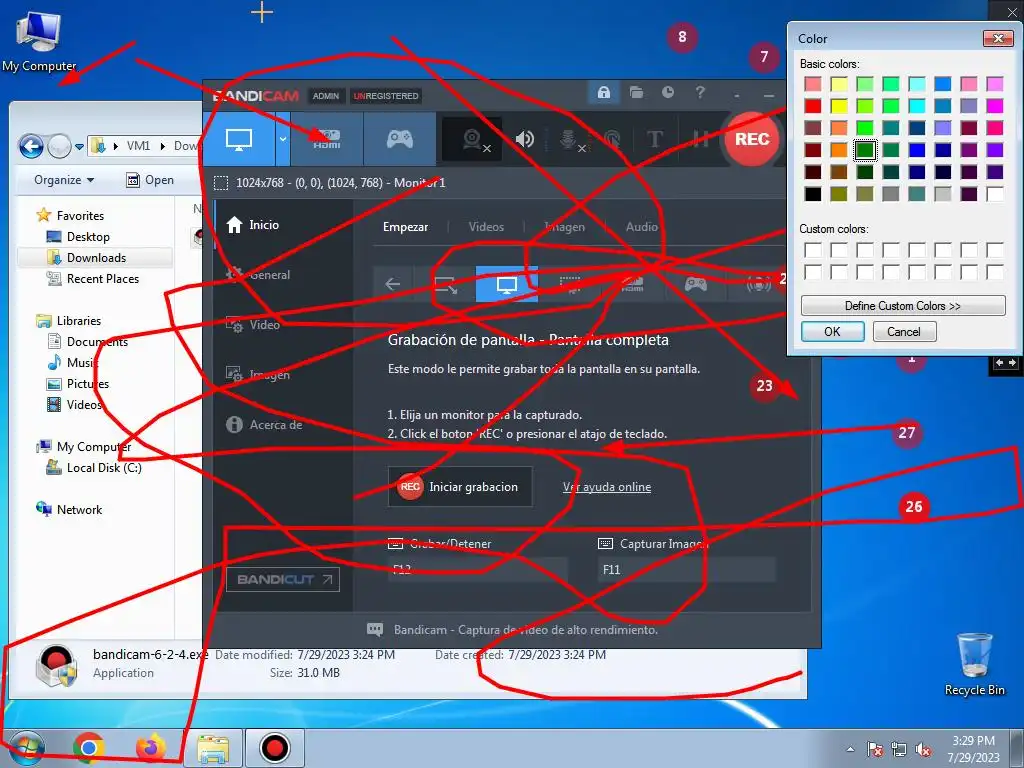Click the Recycle Bin desktop icon

tap(974, 664)
